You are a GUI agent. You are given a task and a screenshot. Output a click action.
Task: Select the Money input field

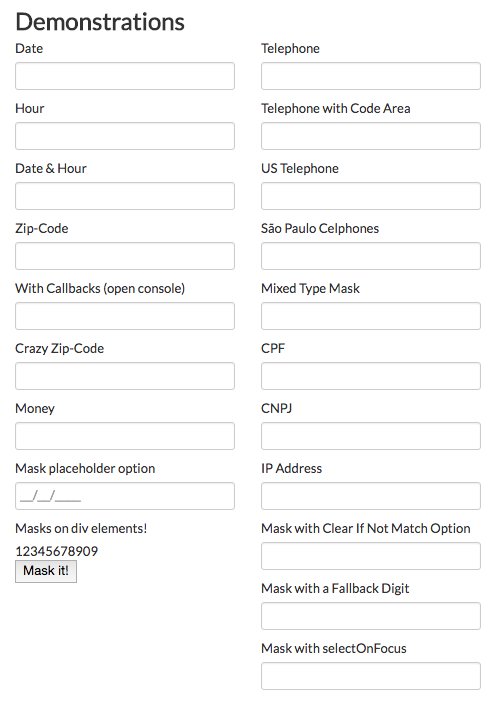click(125, 436)
